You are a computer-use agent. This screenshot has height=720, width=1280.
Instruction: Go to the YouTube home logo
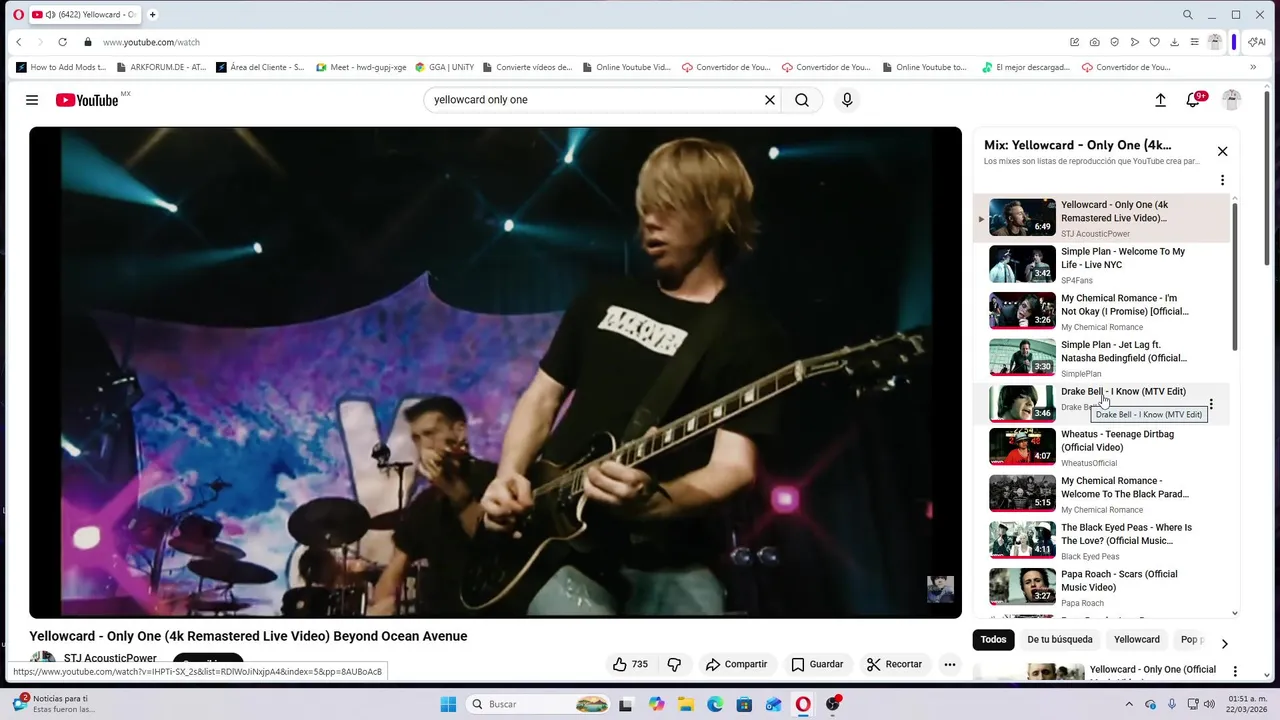(x=87, y=100)
